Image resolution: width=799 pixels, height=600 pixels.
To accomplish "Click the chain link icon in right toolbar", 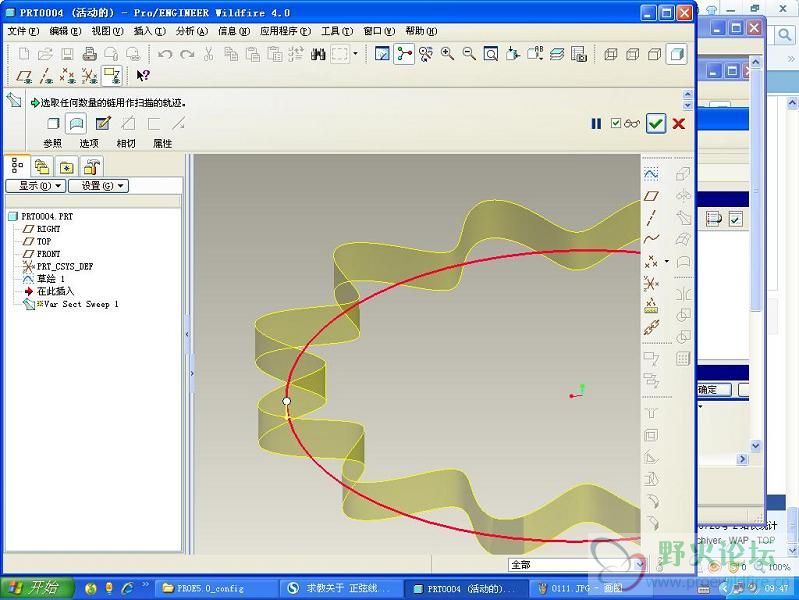I will pyautogui.click(x=651, y=327).
